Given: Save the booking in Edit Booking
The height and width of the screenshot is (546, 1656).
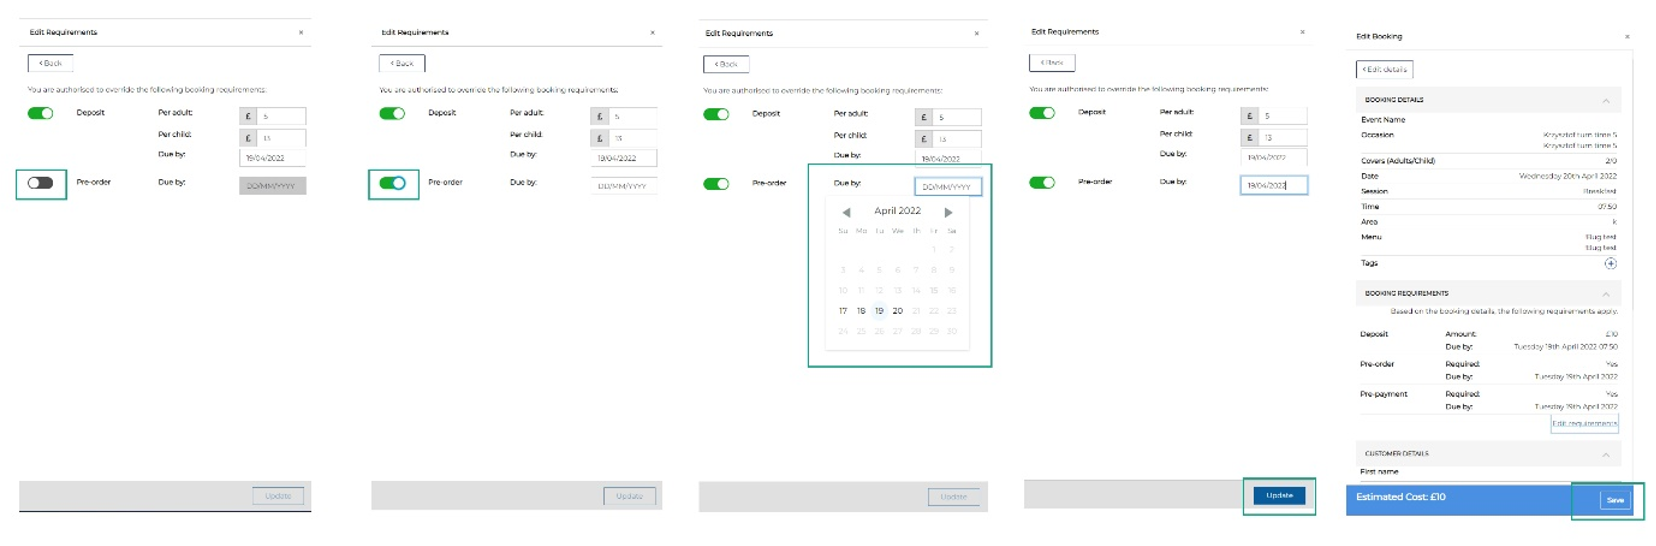Looking at the screenshot, I should 1615,500.
